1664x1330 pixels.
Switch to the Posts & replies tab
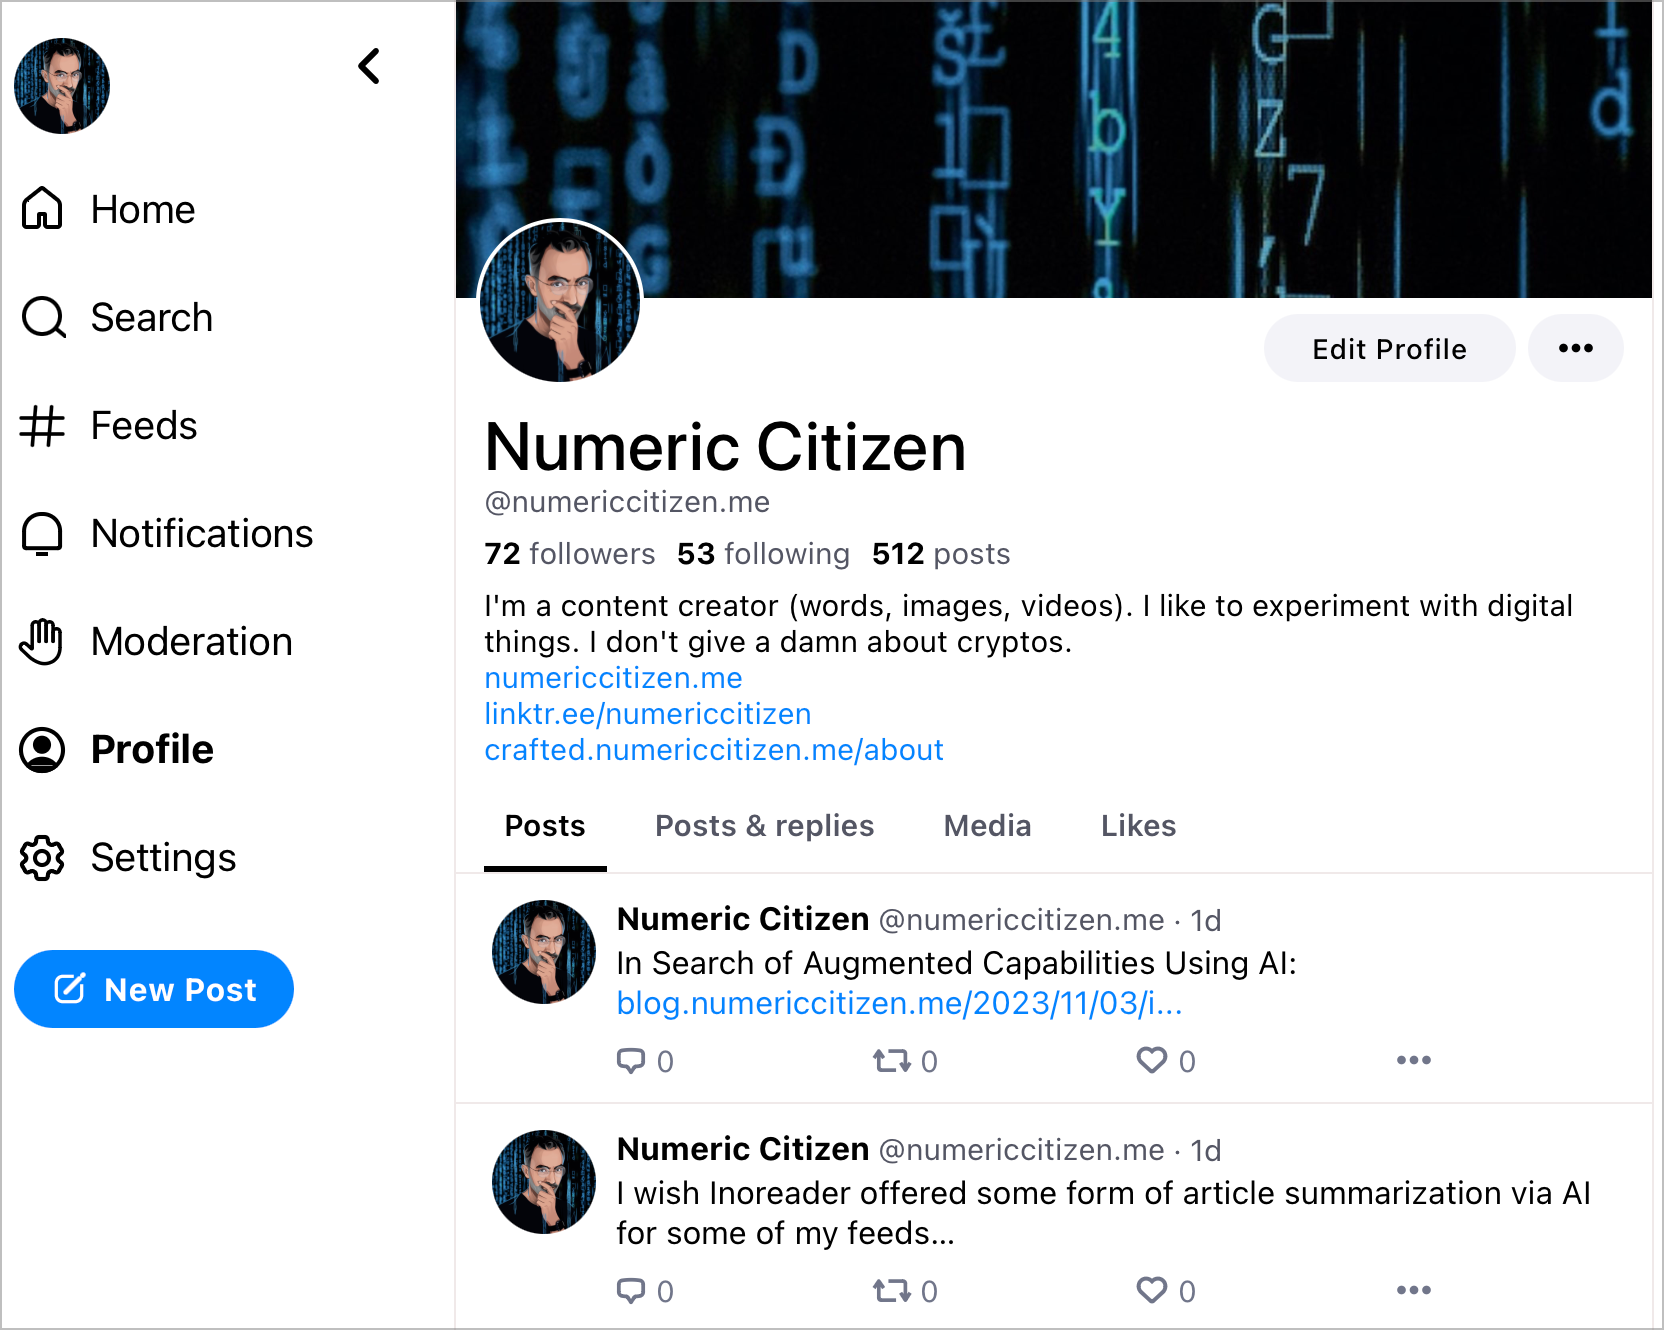point(764,826)
